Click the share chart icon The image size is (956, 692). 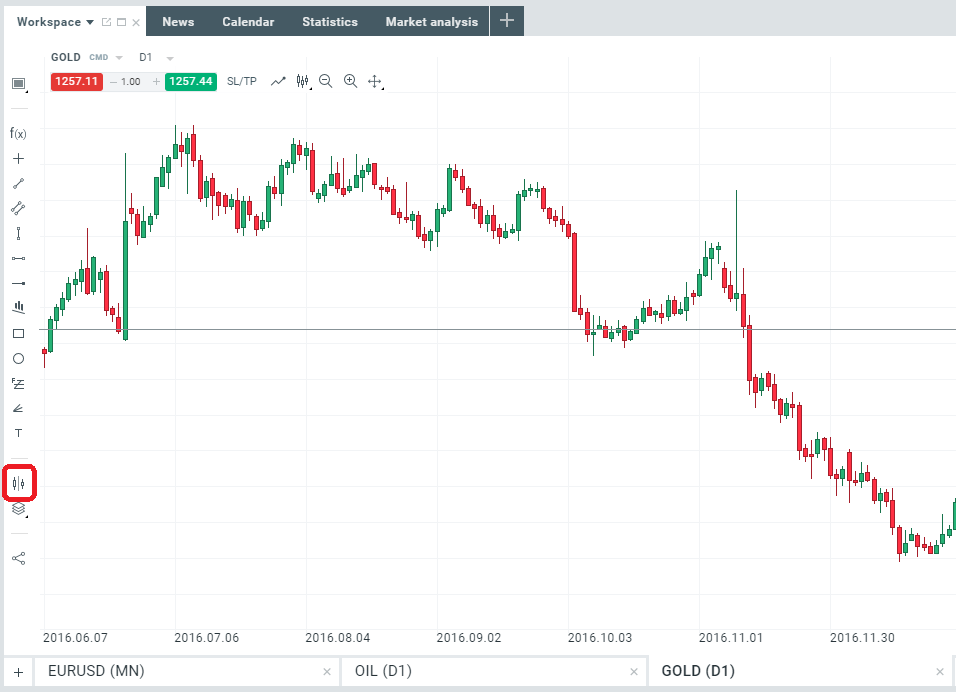pos(18,558)
